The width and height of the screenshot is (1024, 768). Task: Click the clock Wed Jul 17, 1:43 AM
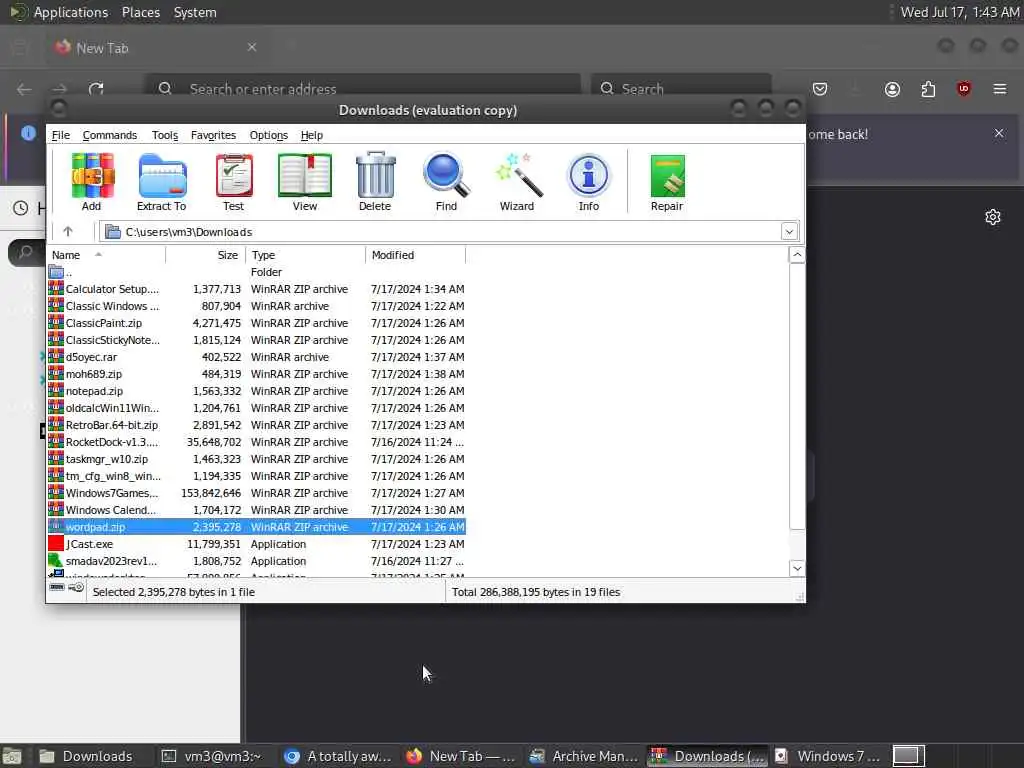click(959, 12)
